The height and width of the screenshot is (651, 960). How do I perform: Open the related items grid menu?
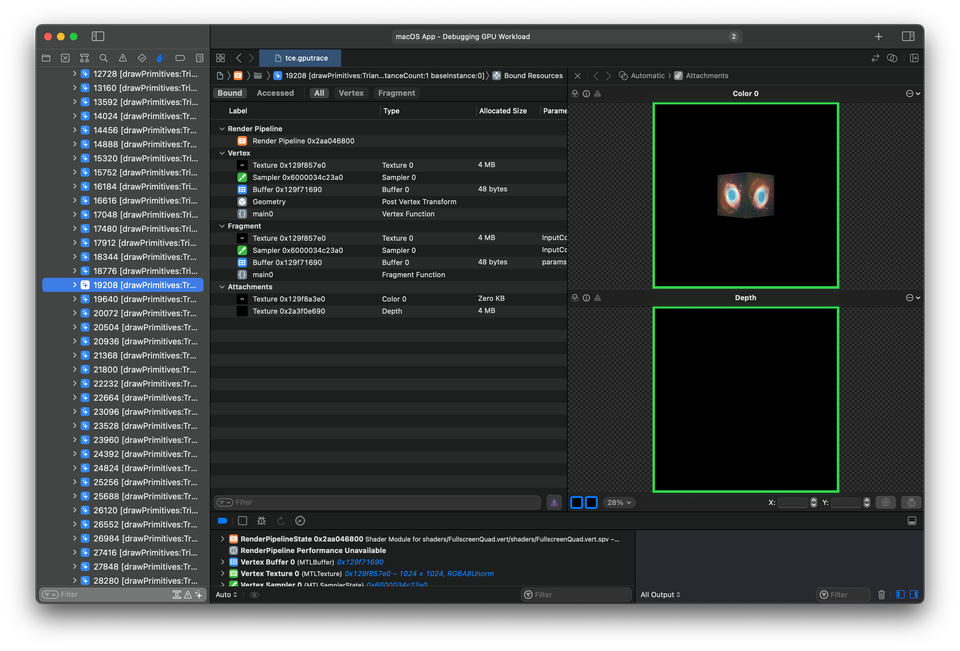pyautogui.click(x=220, y=58)
